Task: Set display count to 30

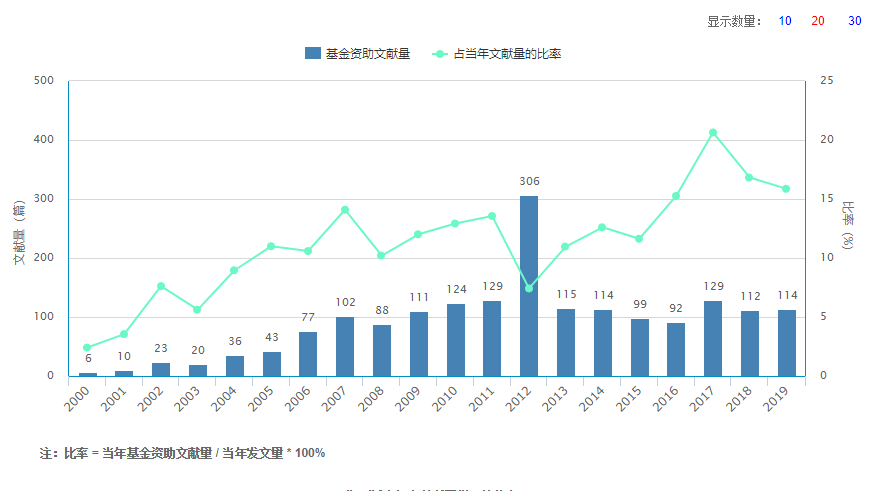Action: 855,21
